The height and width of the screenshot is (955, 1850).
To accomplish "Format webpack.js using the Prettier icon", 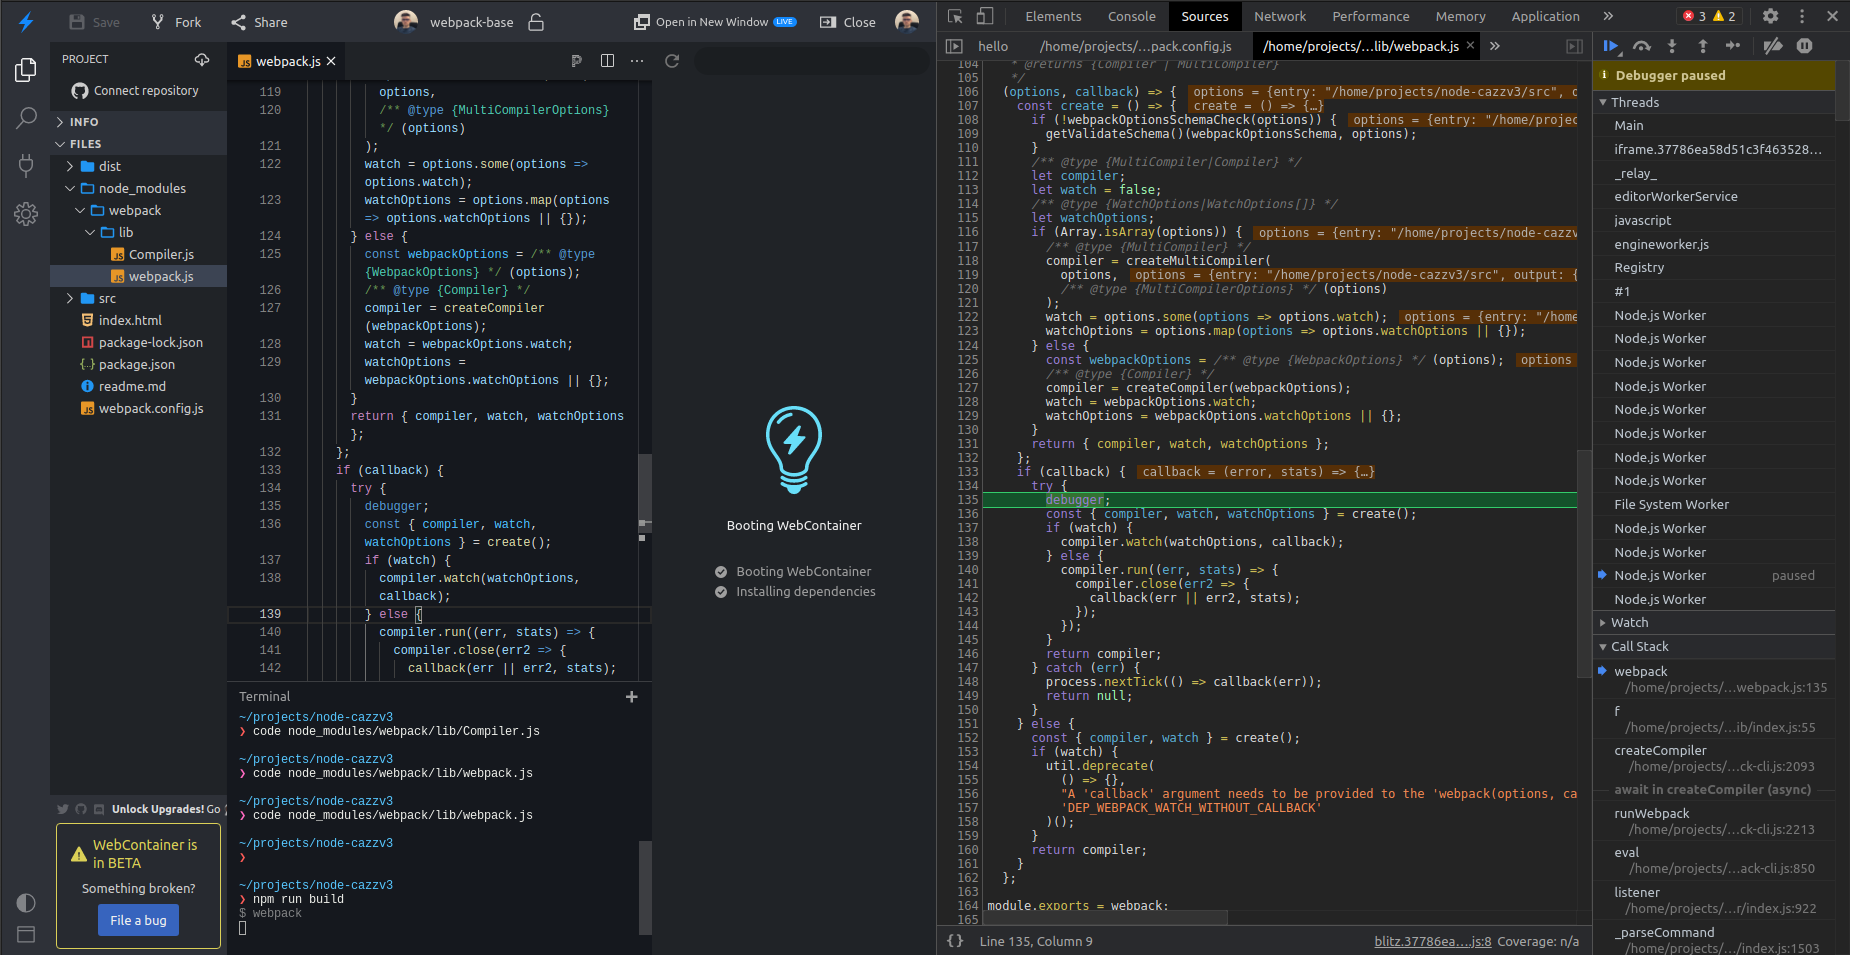I will pos(577,60).
